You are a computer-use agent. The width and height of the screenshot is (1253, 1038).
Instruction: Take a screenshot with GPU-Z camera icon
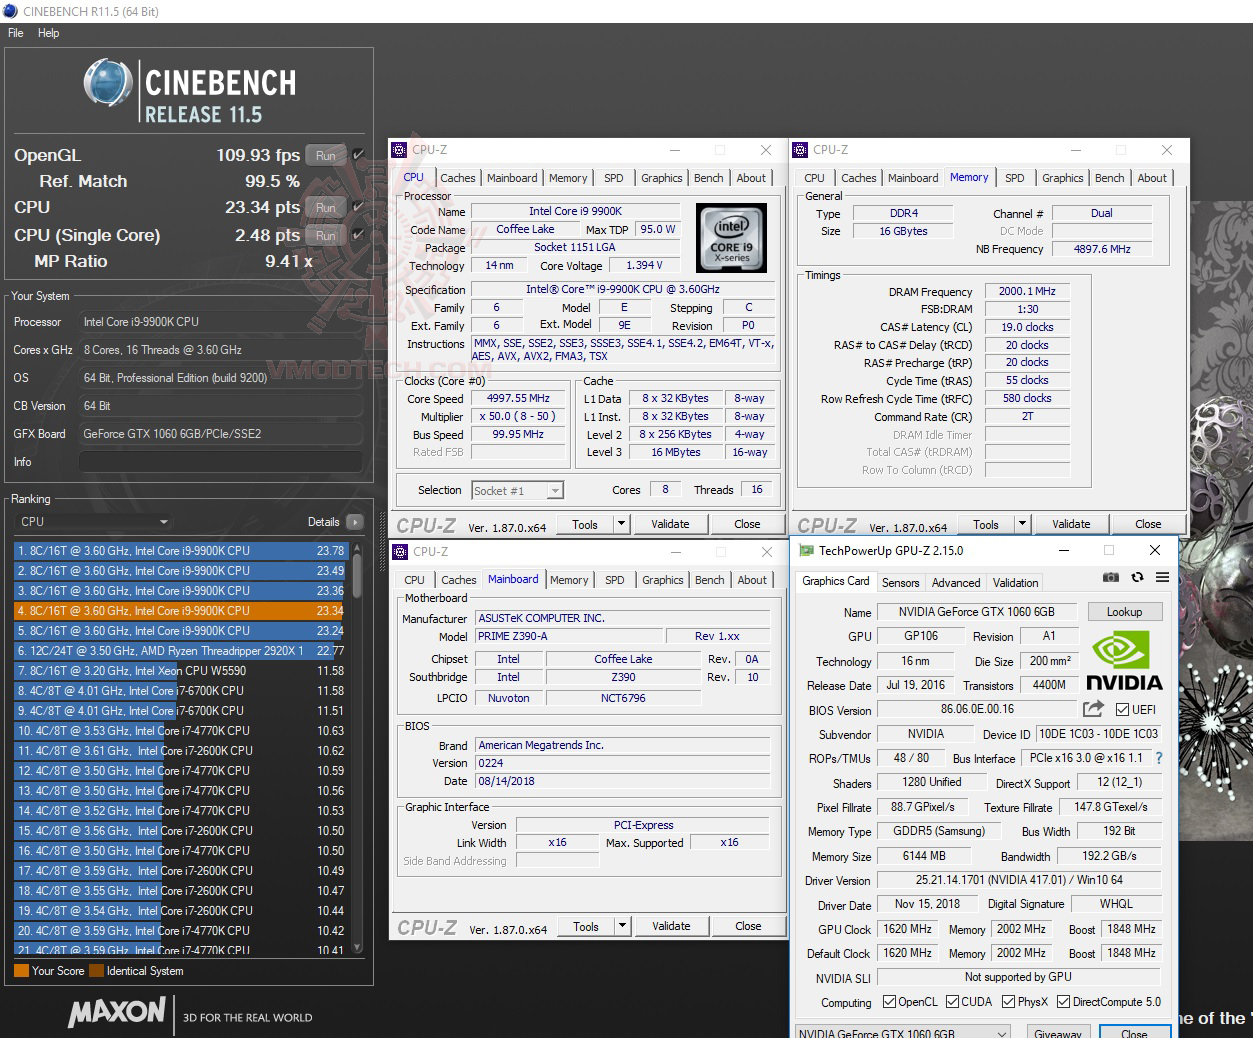click(1110, 577)
